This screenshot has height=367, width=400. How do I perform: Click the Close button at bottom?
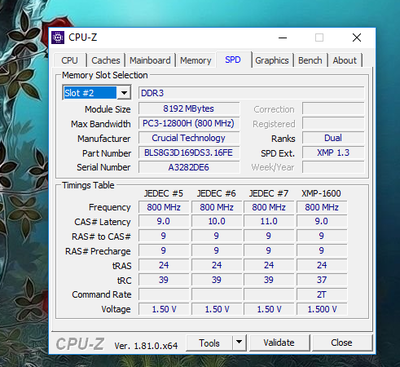[342, 342]
